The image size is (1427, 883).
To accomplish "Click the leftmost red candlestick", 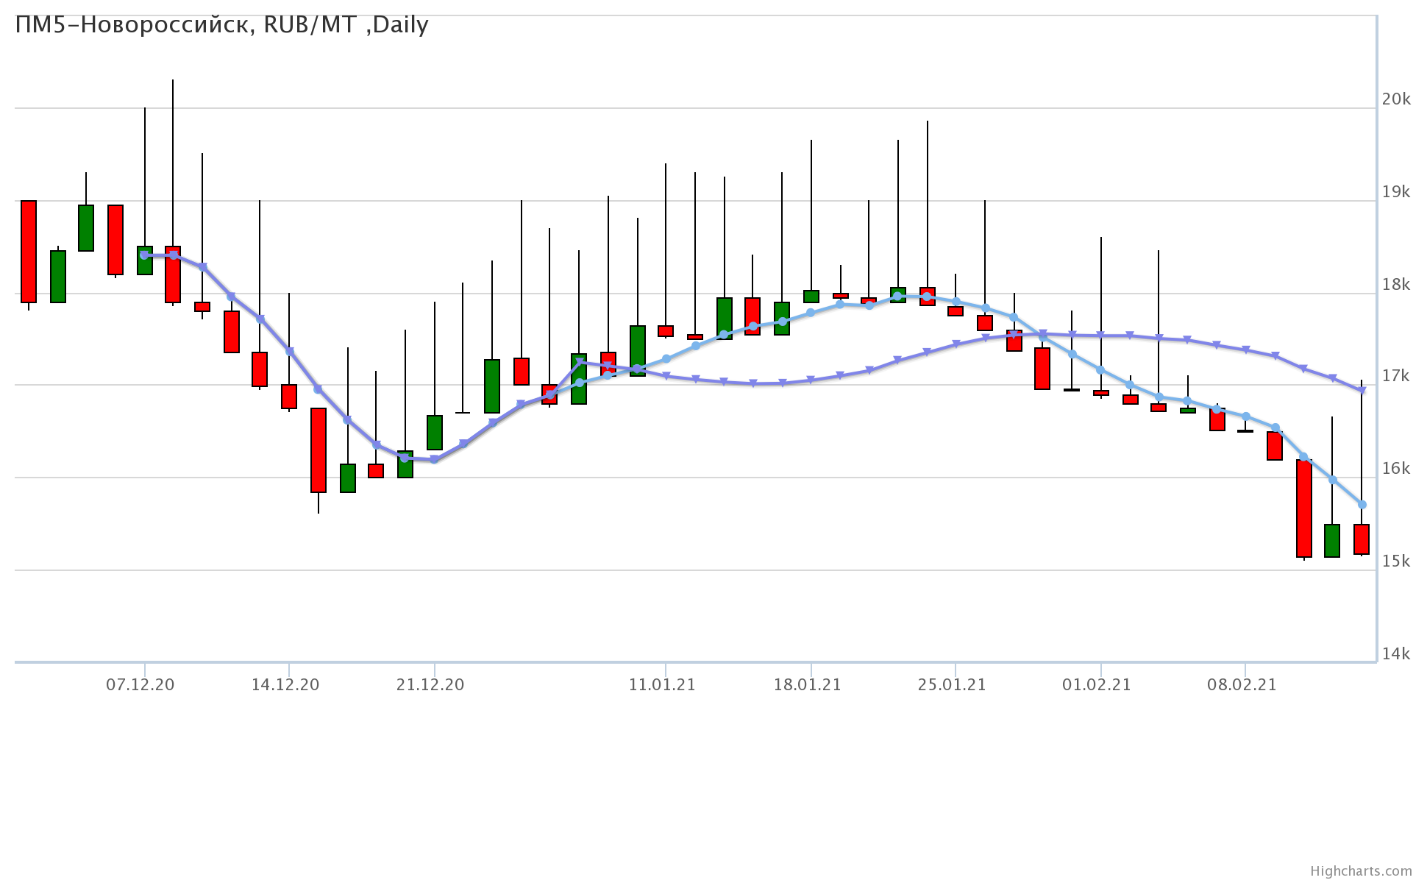I will pyautogui.click(x=29, y=251).
